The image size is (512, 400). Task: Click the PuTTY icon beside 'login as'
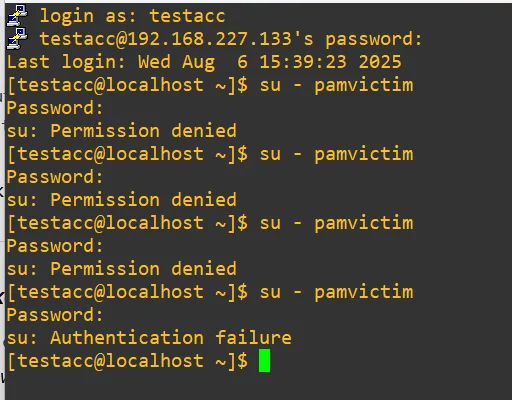17,15
